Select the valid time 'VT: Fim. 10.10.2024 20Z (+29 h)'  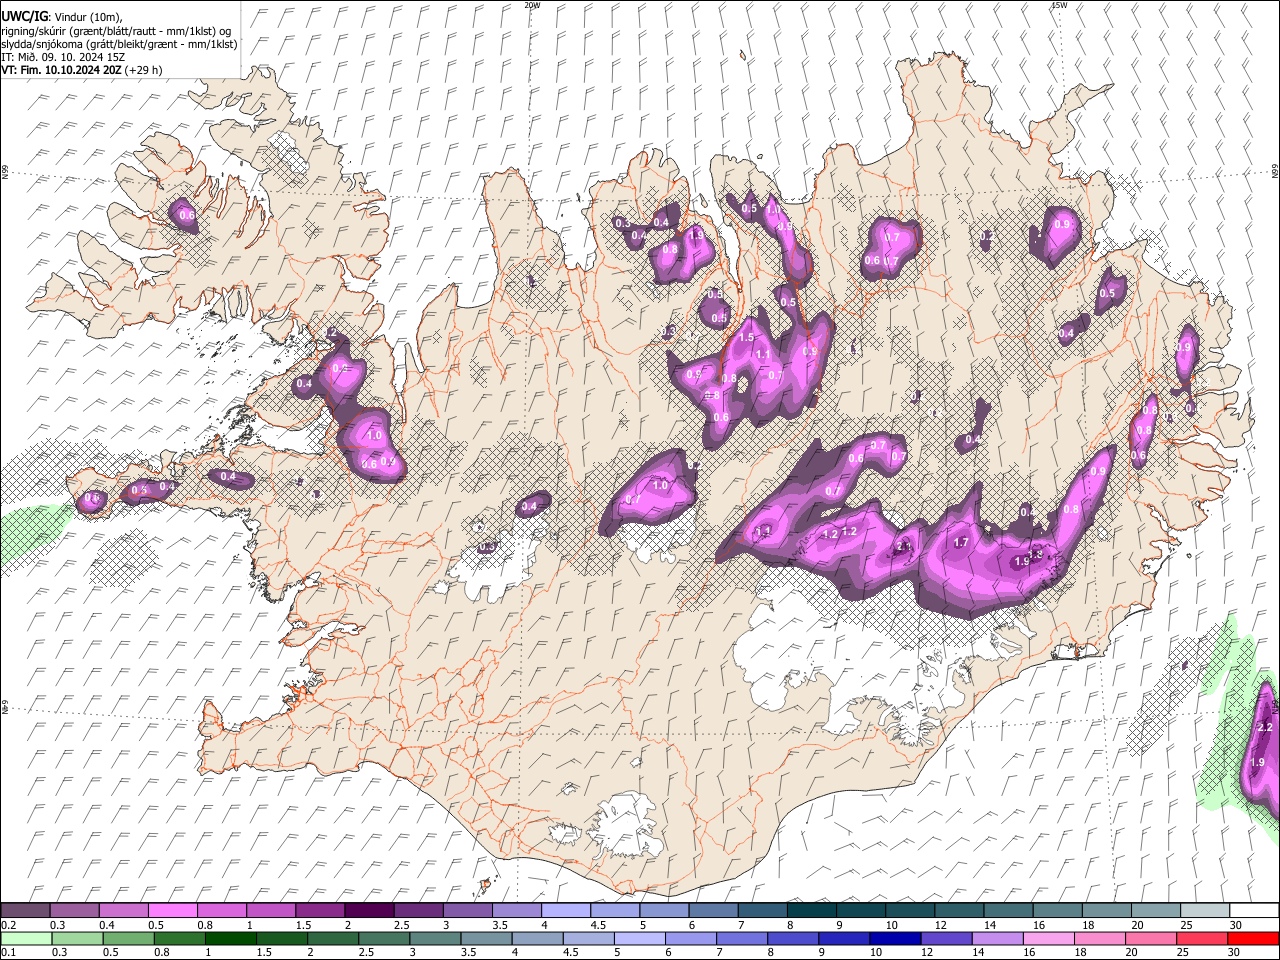[82, 70]
